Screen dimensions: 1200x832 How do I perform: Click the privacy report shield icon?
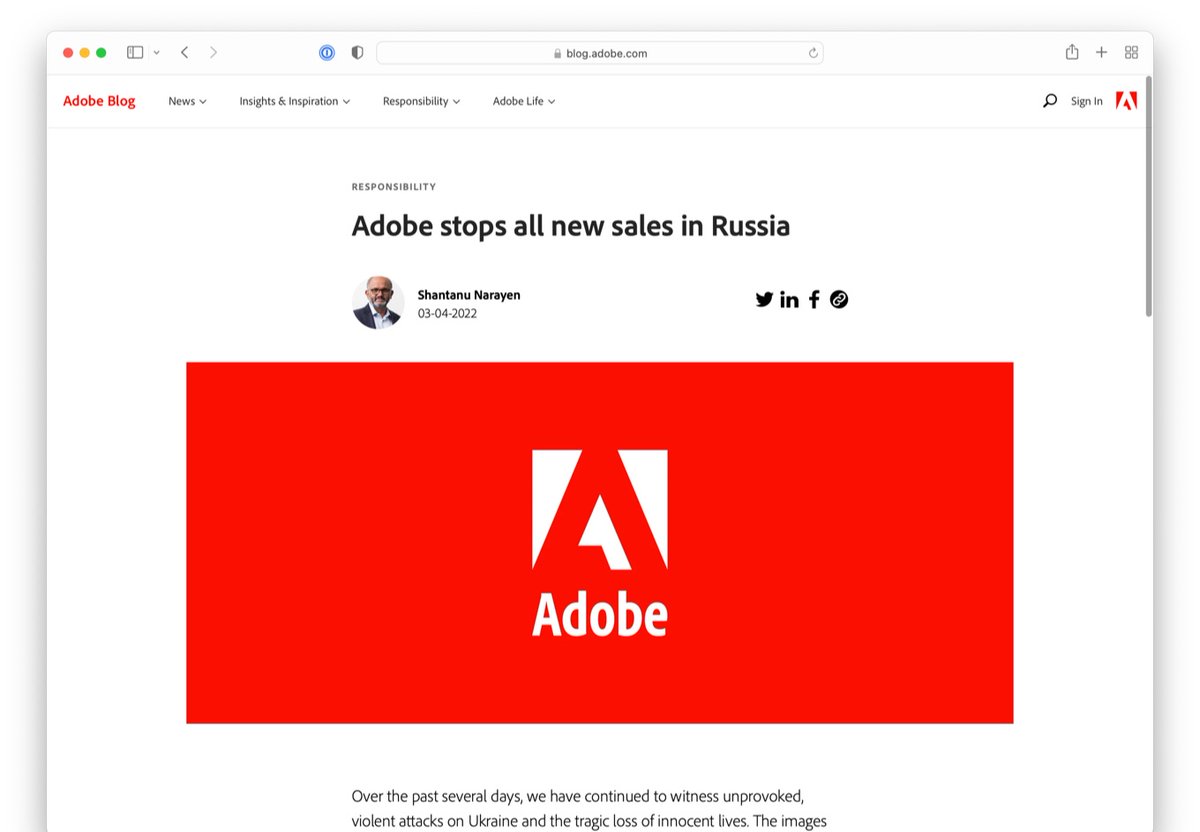[x=357, y=53]
